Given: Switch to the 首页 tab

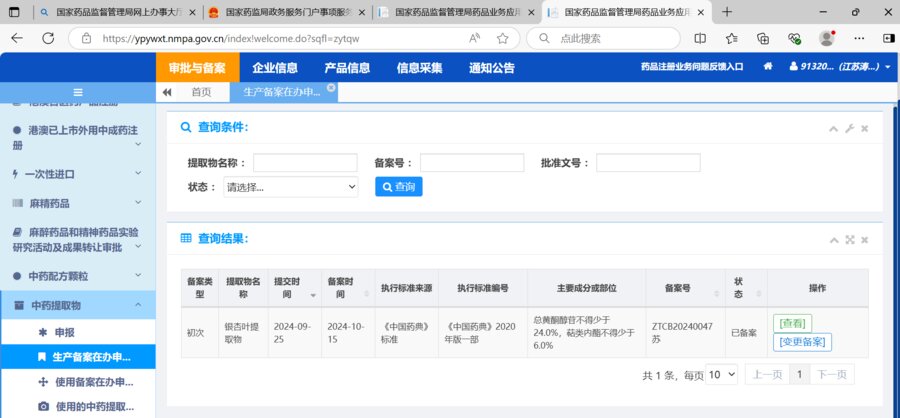Looking at the screenshot, I should tap(201, 92).
